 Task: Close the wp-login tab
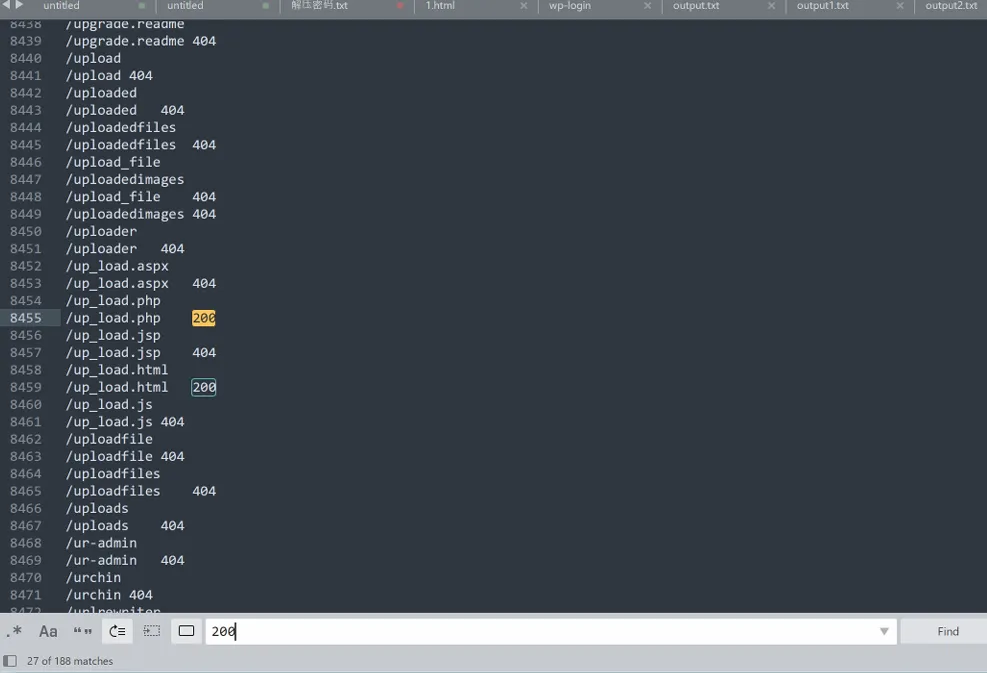click(647, 6)
